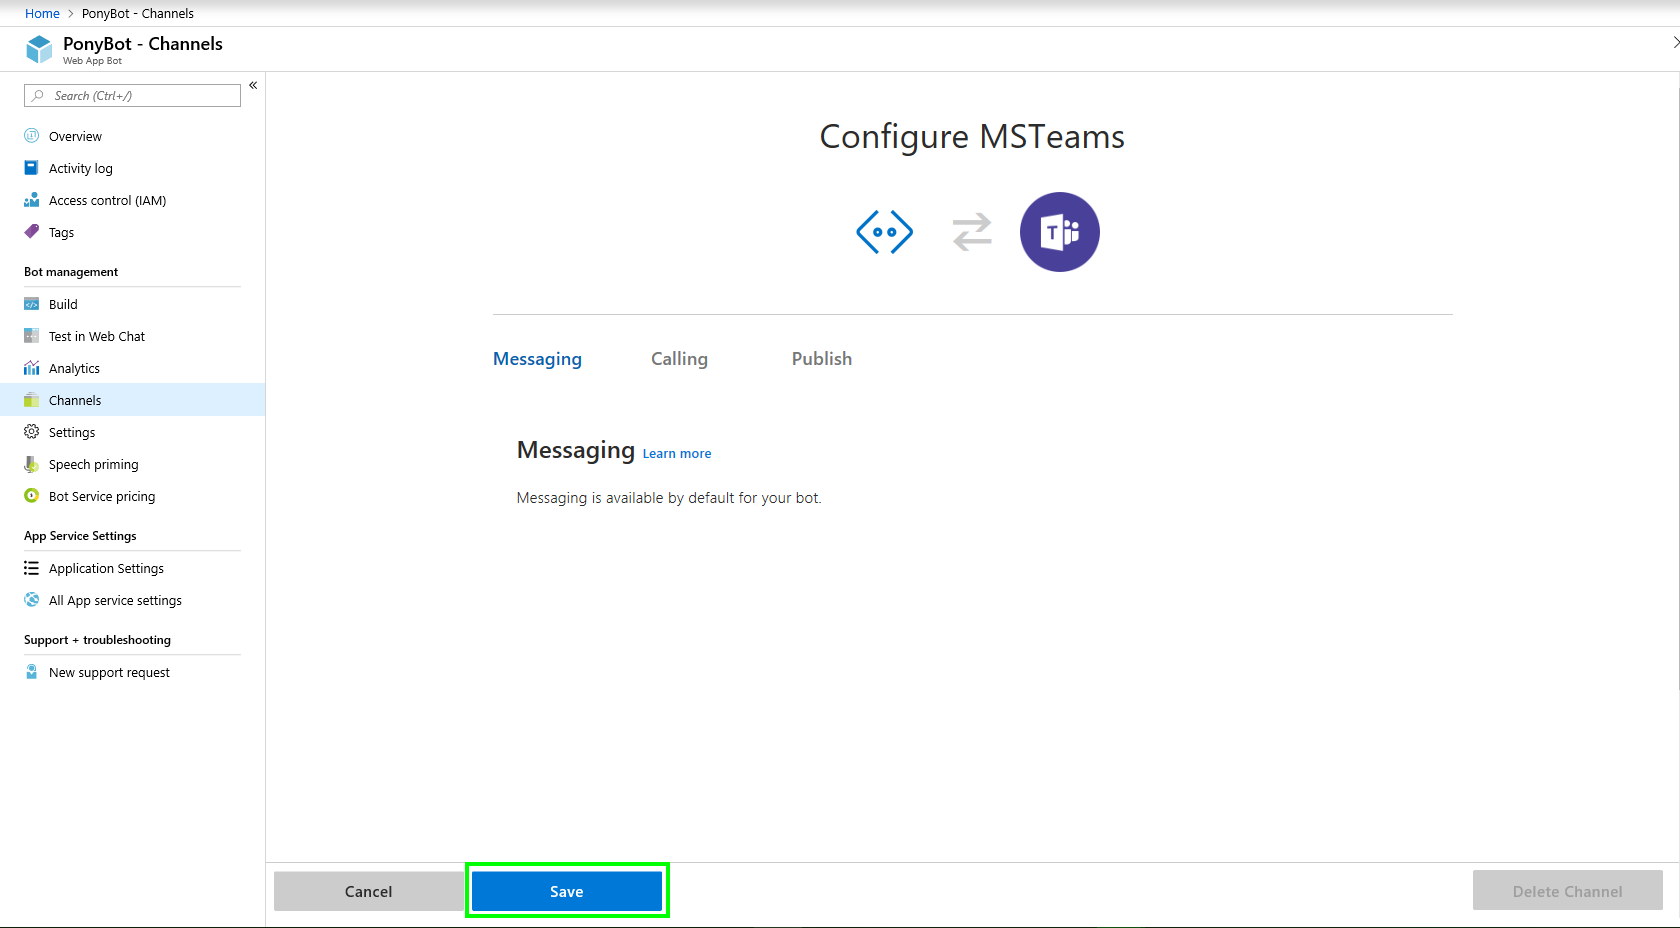Click the 'Support + troubleshooting' section header
Screen dimensions: 1680x928
pos(97,640)
